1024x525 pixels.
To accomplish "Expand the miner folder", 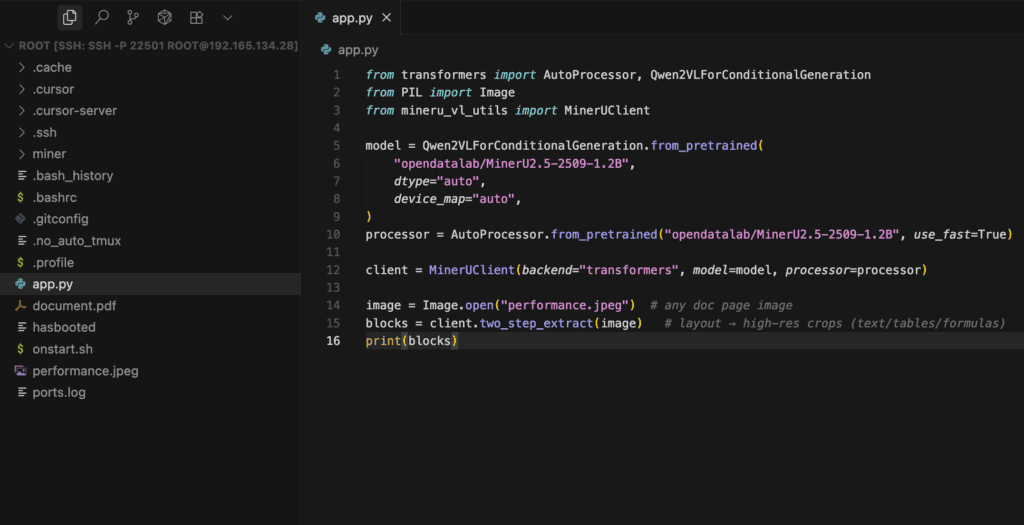I will click(x=49, y=154).
